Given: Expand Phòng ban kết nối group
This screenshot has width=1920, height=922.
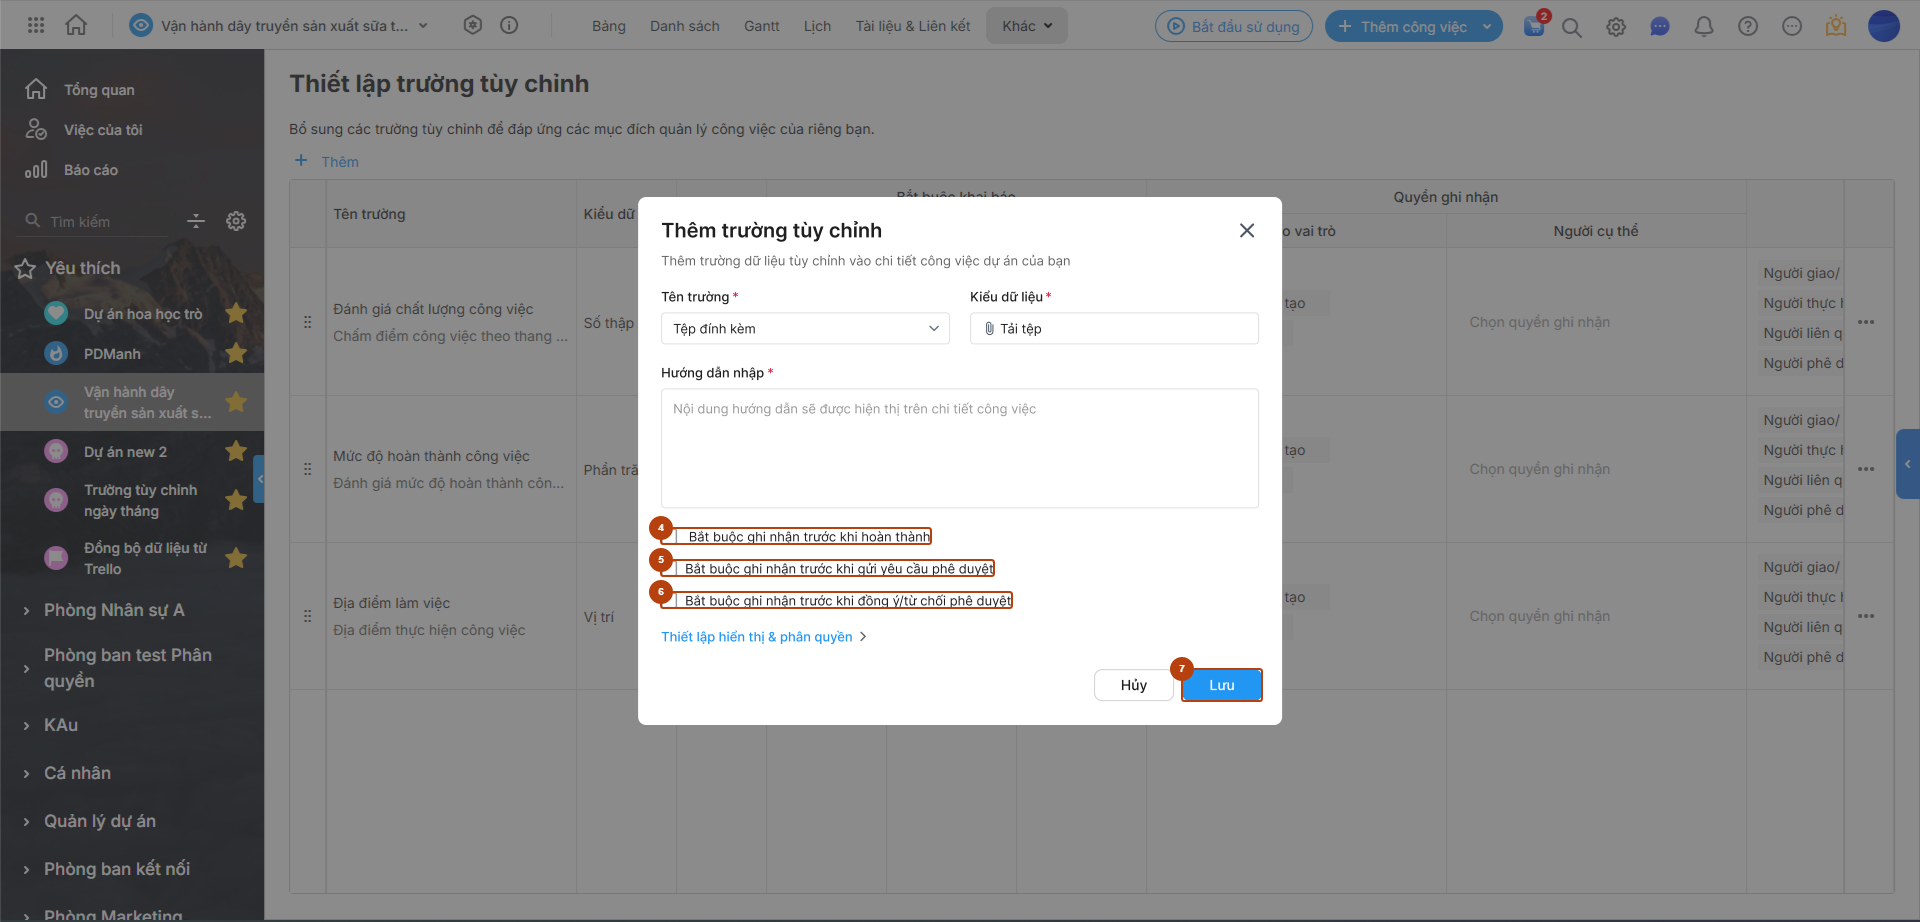Looking at the screenshot, I should click(x=26, y=870).
